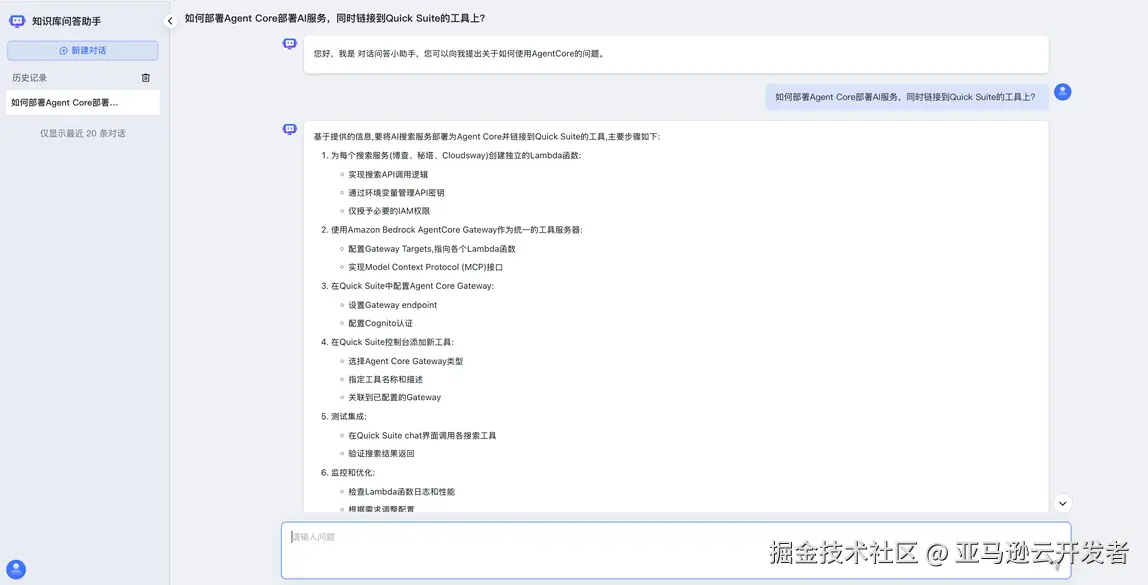
Task: Click the bot avatar beside the answer
Action: pyautogui.click(x=290, y=130)
